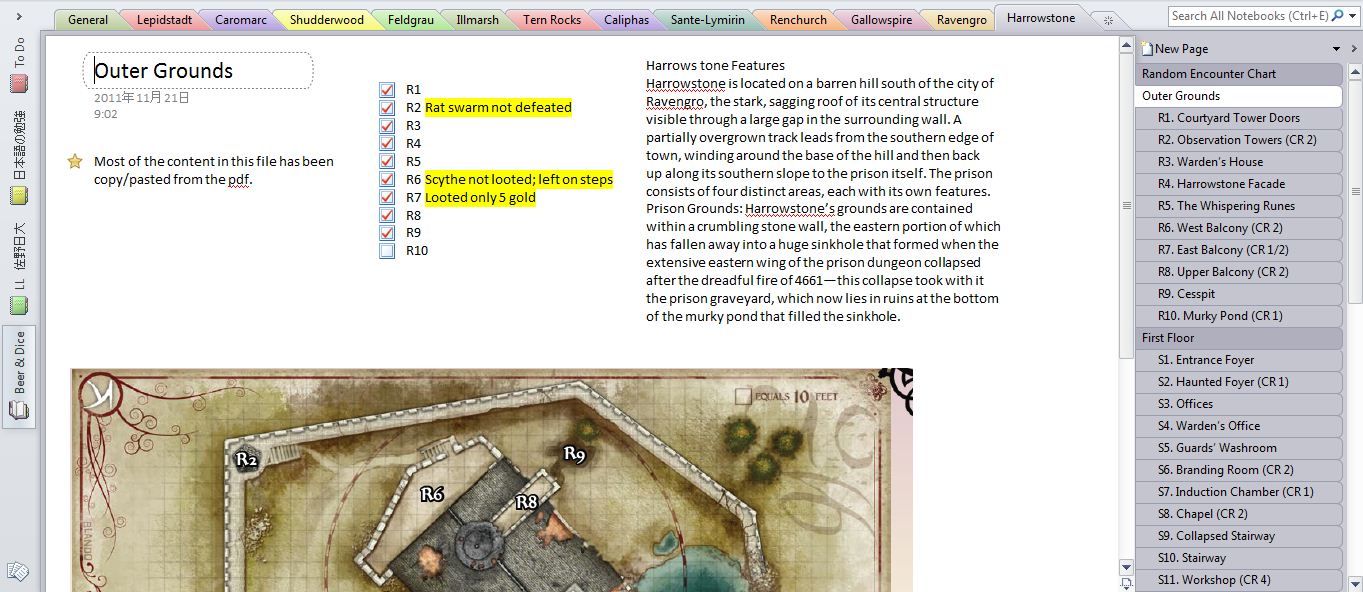Select the Outer Grounds page
The height and width of the screenshot is (592, 1363).
click(1239, 96)
